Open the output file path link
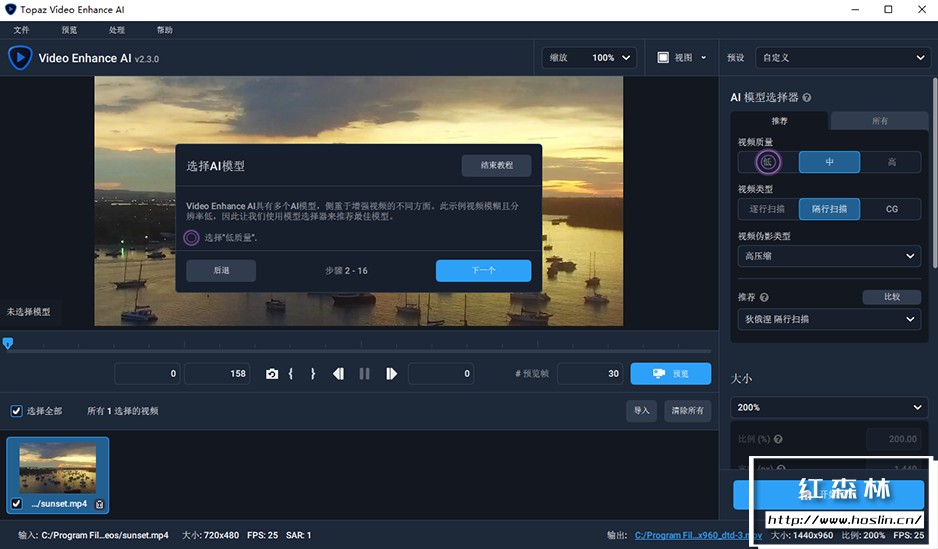Image resolution: width=938 pixels, height=549 pixels. [698, 535]
